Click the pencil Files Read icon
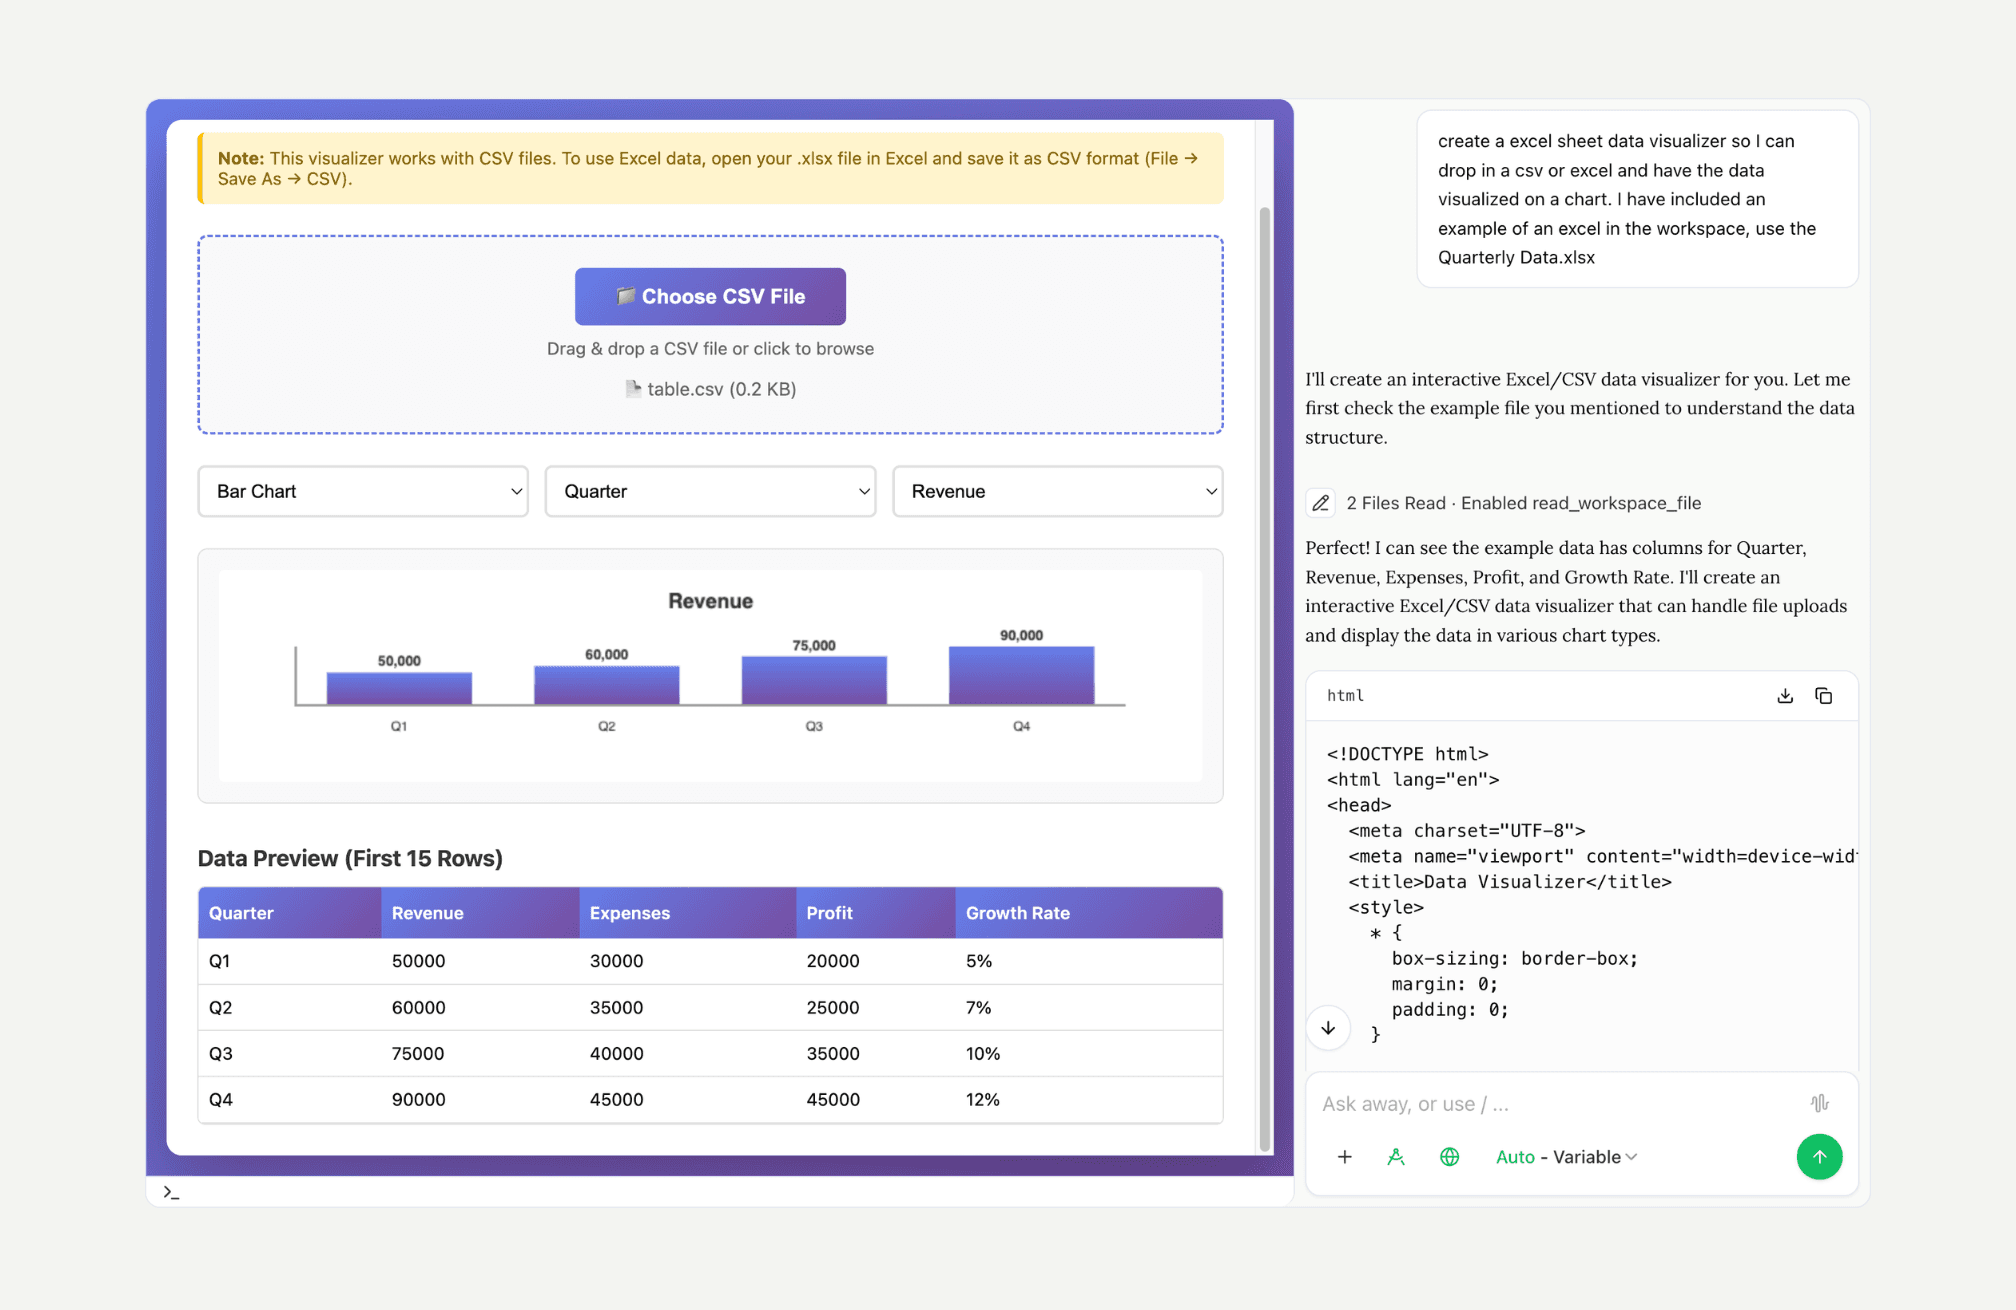The width and height of the screenshot is (2016, 1310). pyautogui.click(x=1321, y=503)
